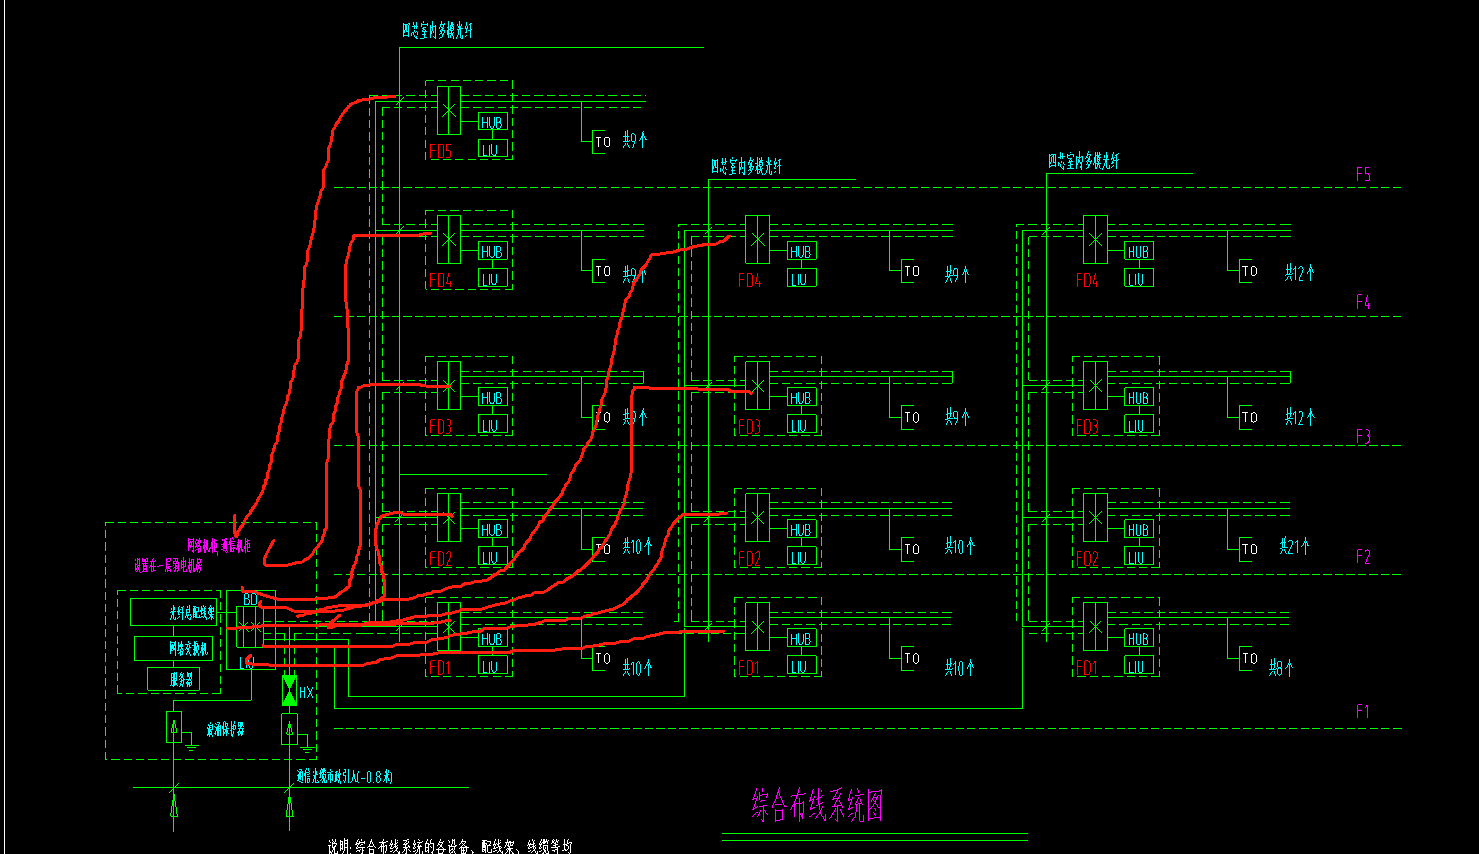Click the HUB box in the FD5 cabinet
This screenshot has height=854, width=1479.
click(x=492, y=123)
